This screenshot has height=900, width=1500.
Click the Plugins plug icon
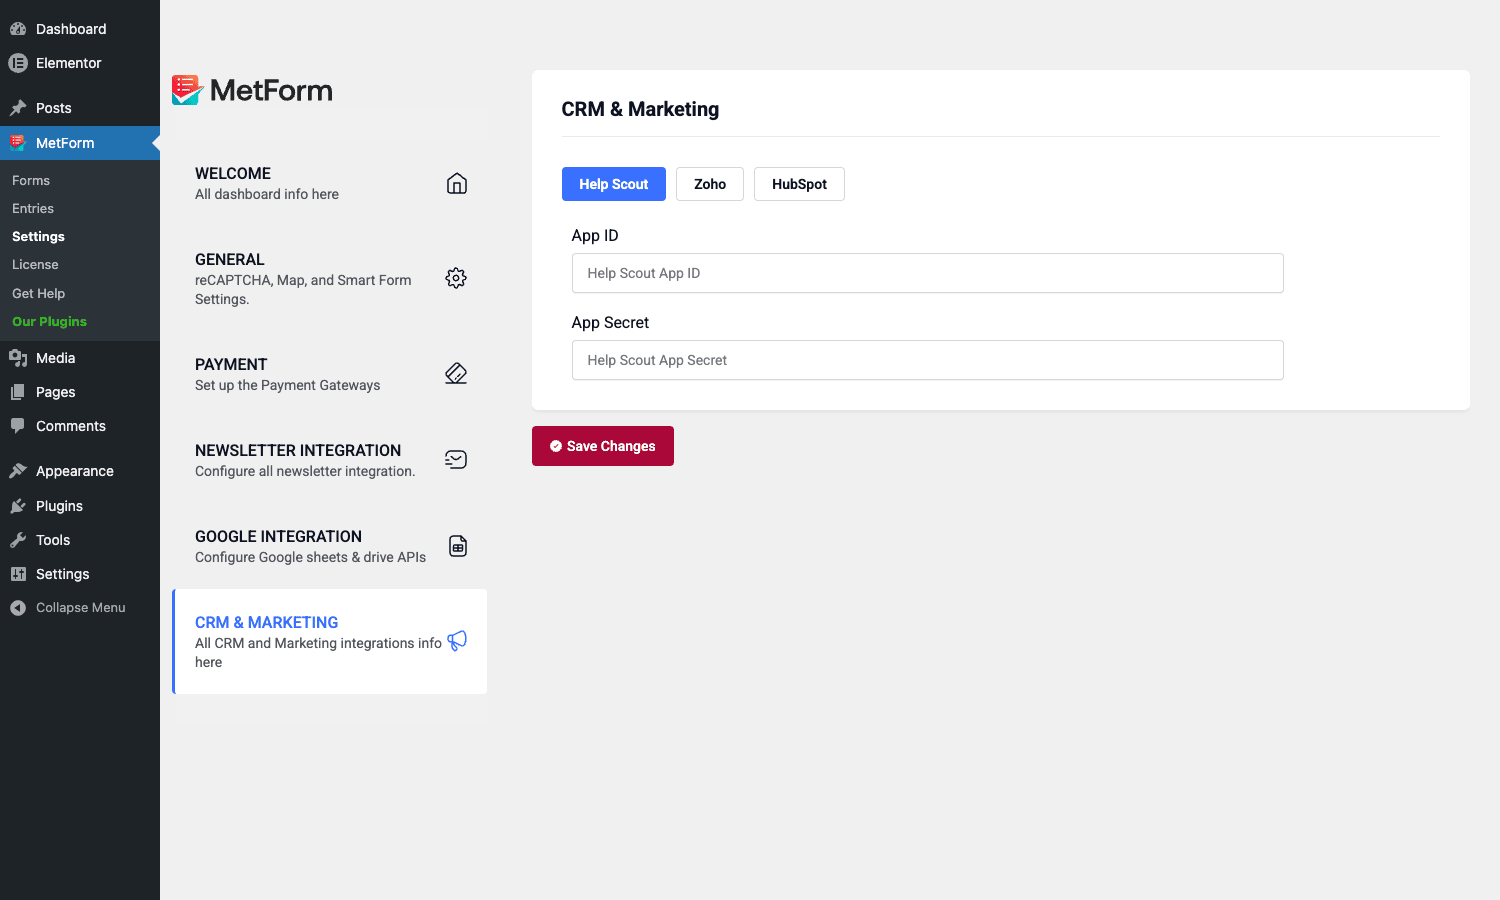pos(18,506)
